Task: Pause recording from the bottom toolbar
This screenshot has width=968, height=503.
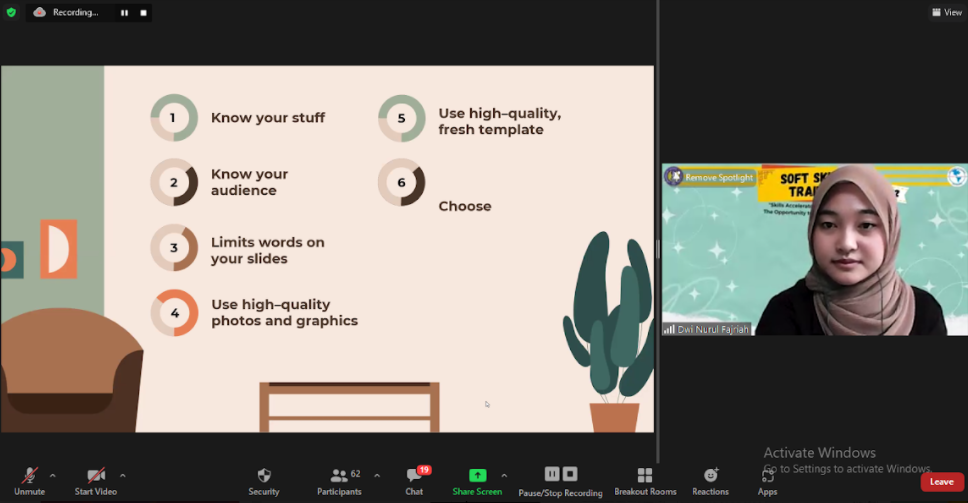Action: 552,474
